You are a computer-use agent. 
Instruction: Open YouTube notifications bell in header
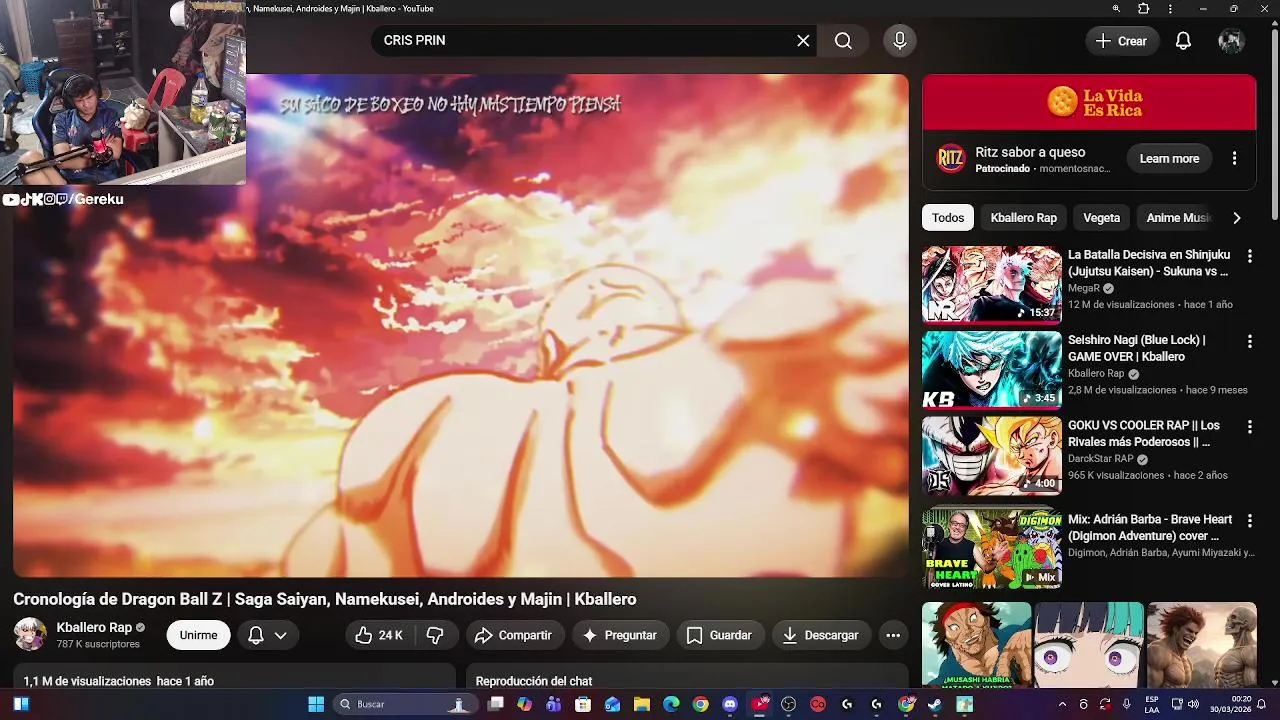(1183, 41)
